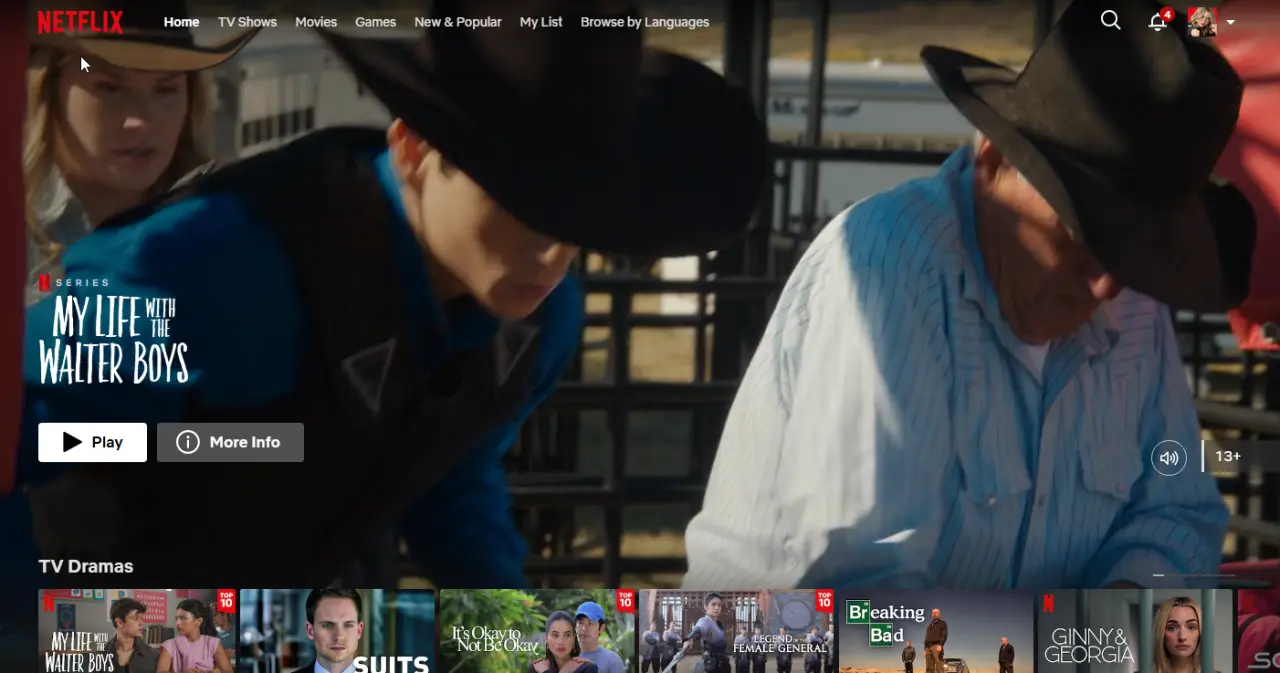Viewport: 1280px width, 673px height.
Task: Click the Netflix logo
Action: pos(80,22)
